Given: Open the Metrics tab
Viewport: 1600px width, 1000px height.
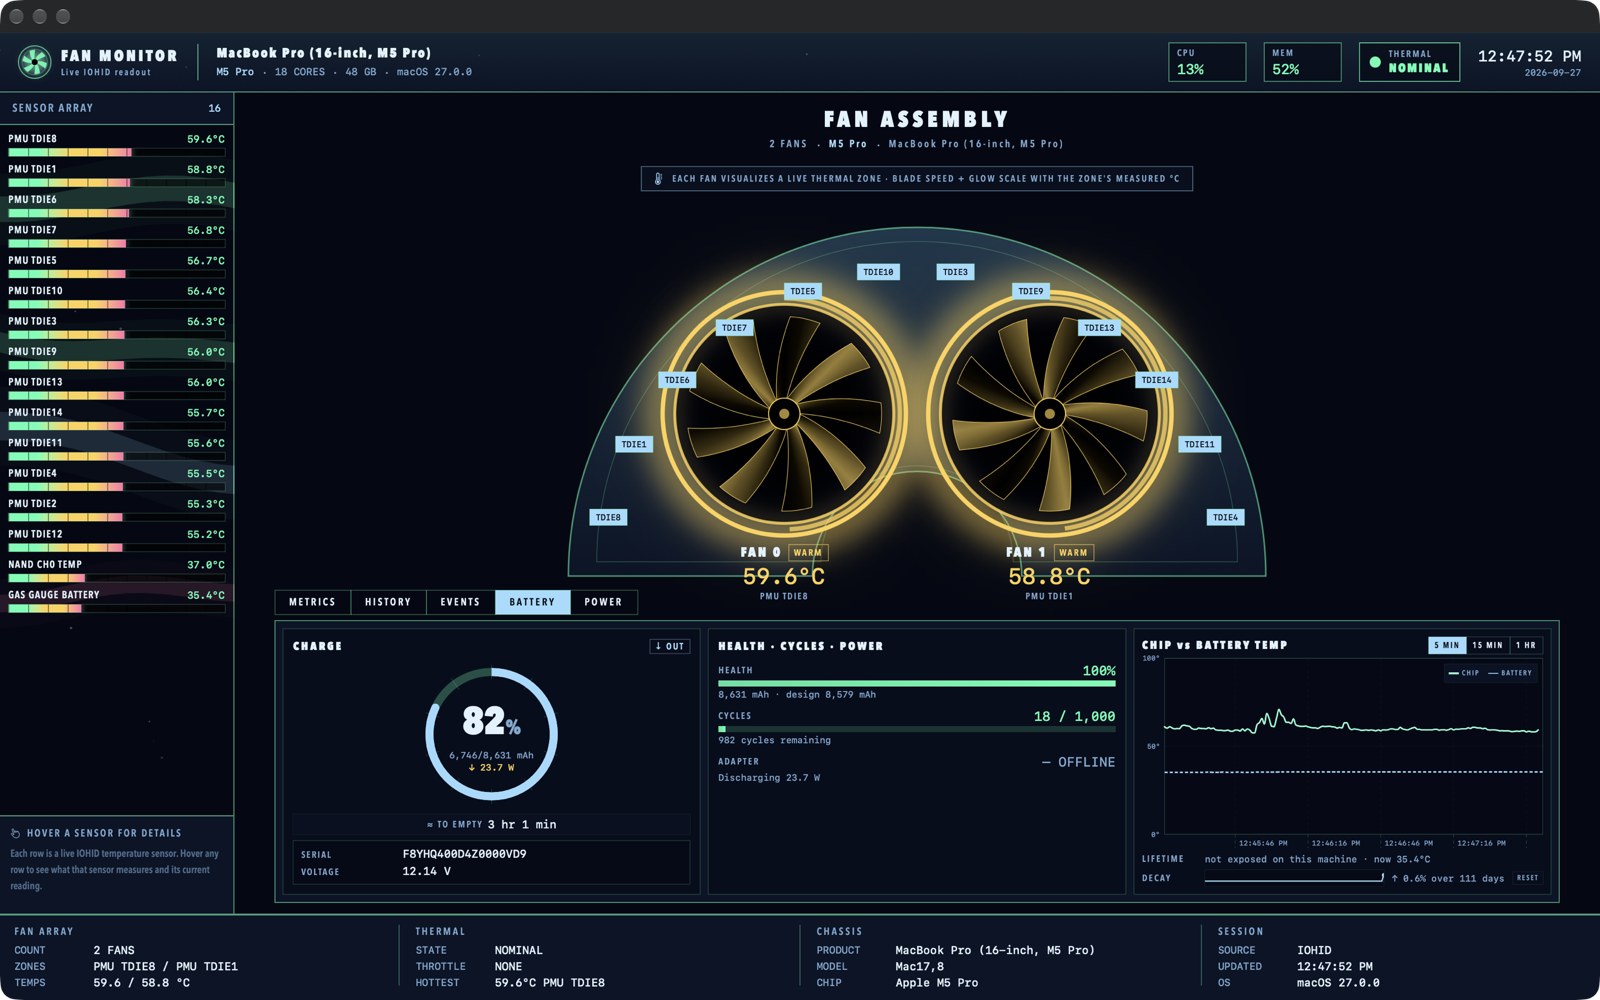Looking at the screenshot, I should pos(313,602).
